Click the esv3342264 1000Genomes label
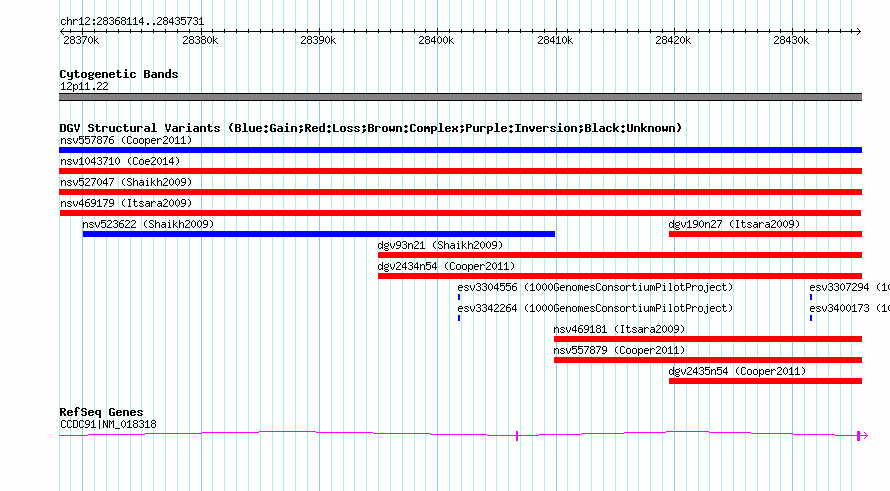 tap(595, 308)
